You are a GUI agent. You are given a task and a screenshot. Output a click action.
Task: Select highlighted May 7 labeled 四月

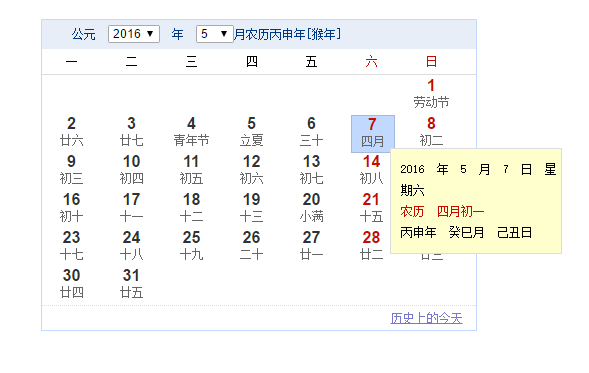373,134
